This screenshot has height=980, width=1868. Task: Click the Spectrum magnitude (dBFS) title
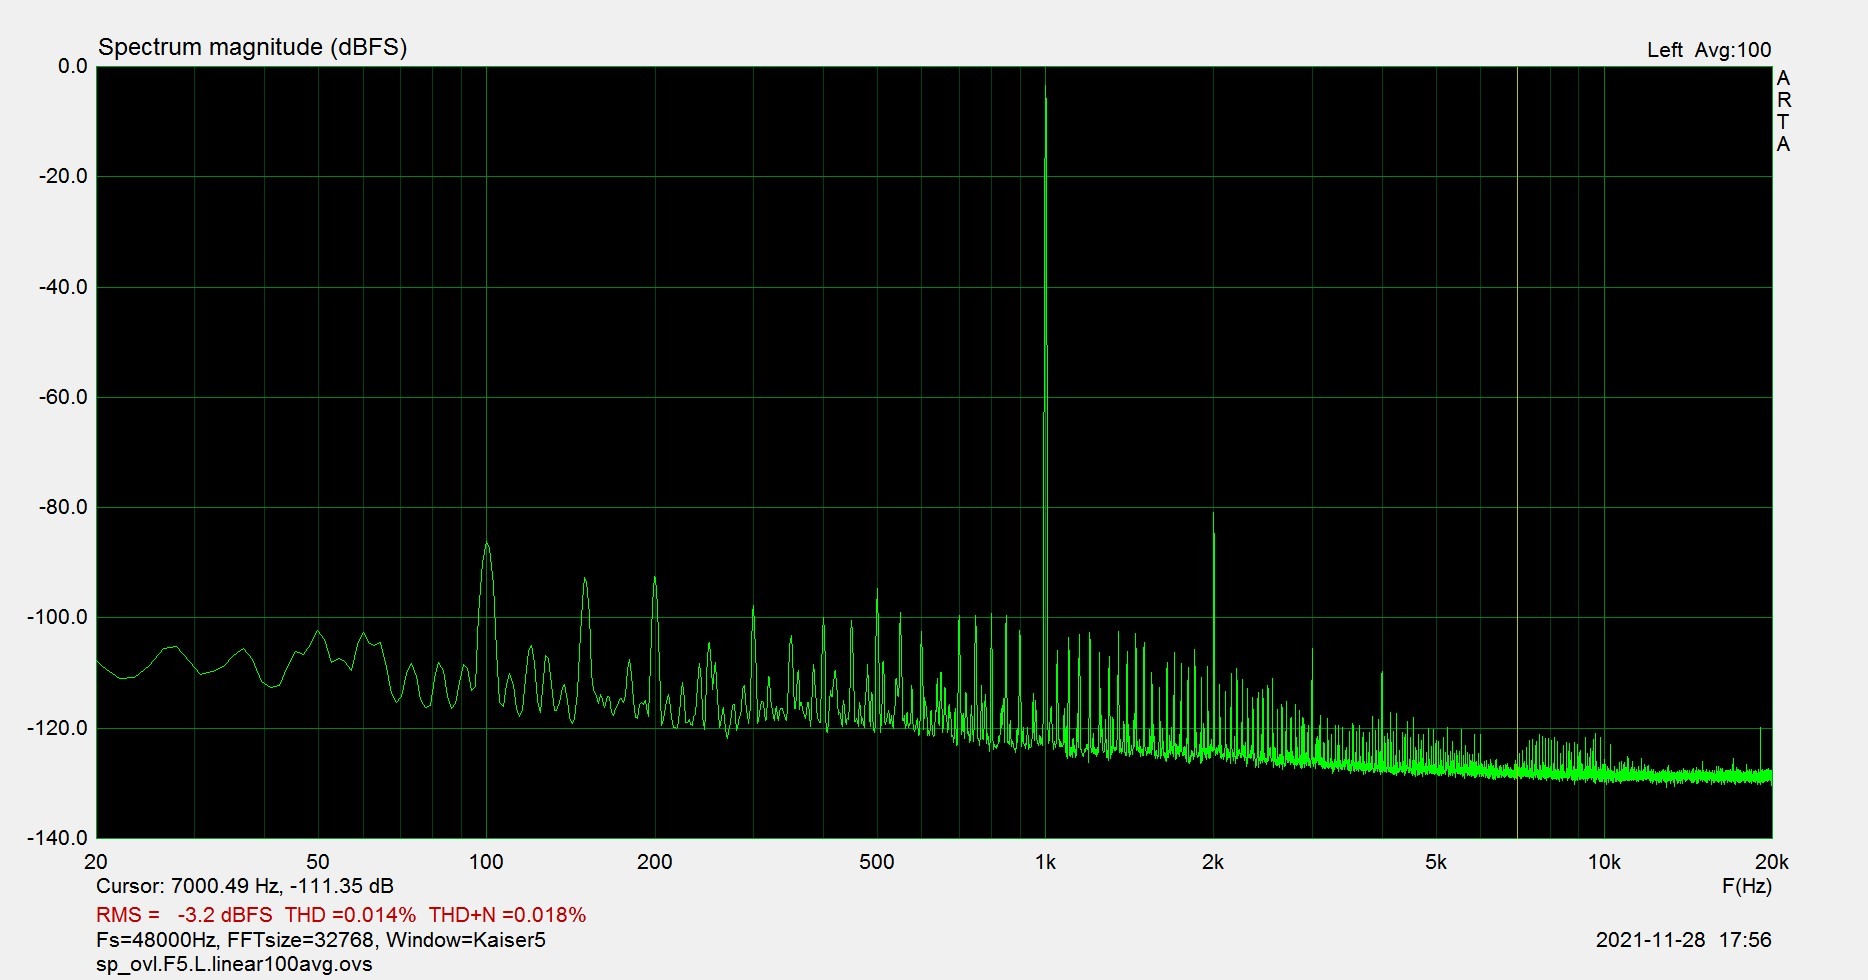coord(252,47)
